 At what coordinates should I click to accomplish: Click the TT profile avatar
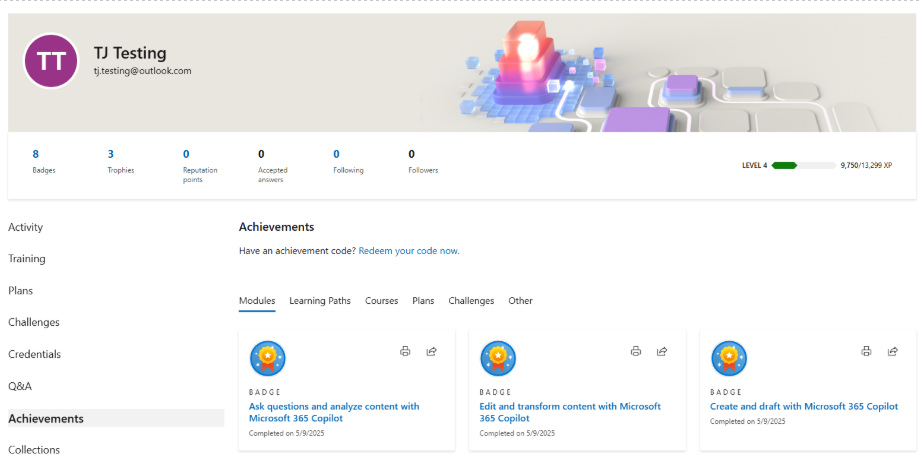(51, 61)
